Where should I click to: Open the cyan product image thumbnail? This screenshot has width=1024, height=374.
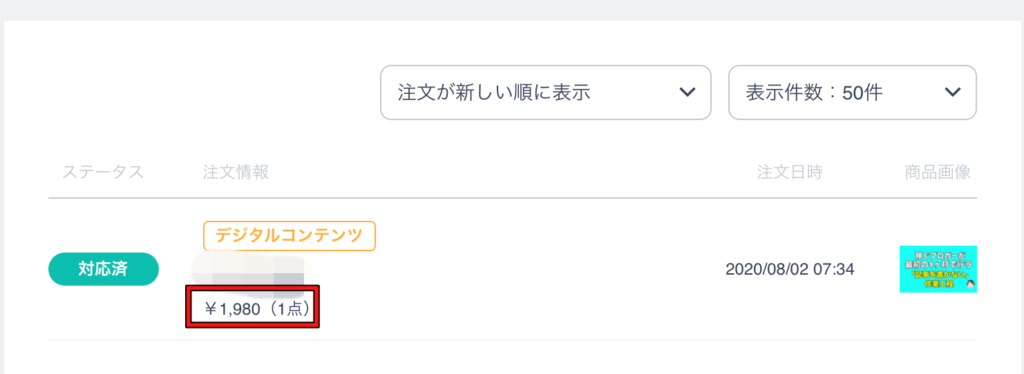coord(938,269)
